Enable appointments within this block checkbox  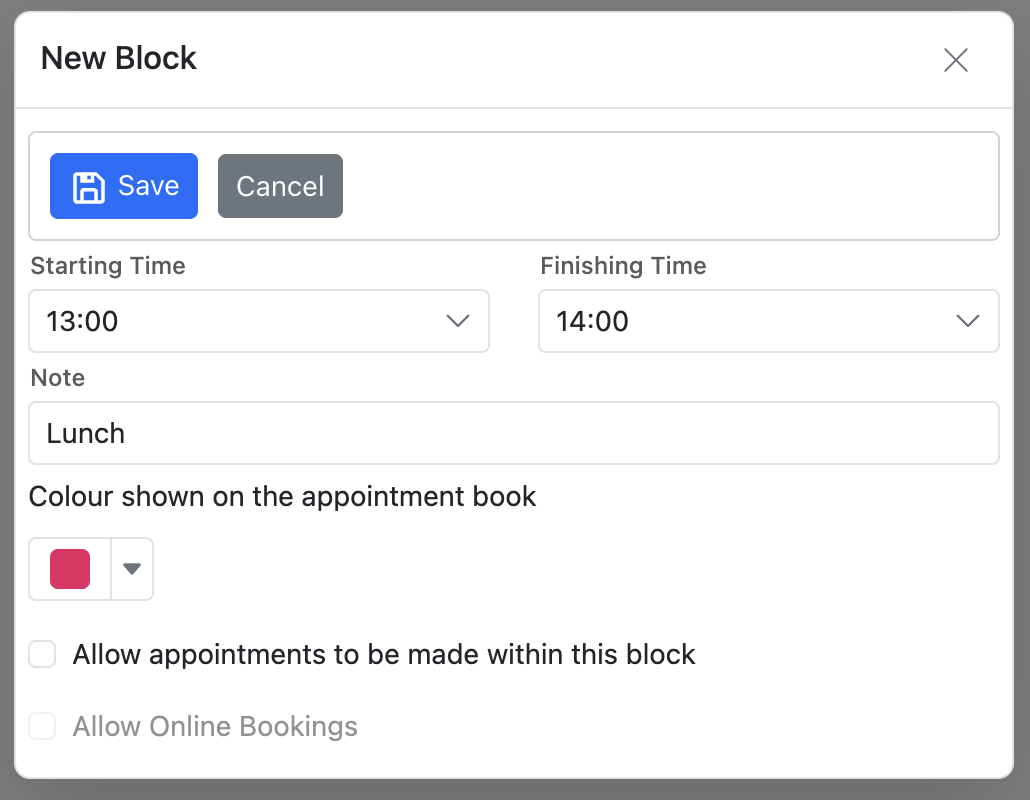(42, 655)
